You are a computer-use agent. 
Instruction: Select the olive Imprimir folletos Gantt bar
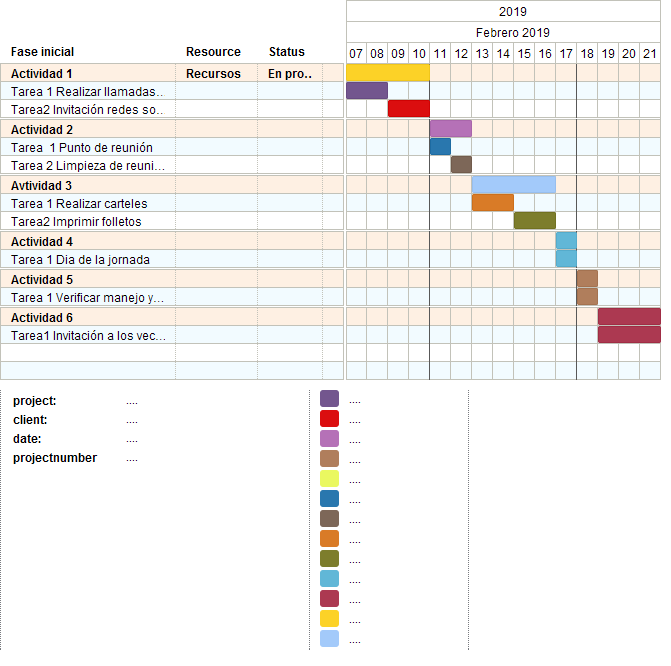pyautogui.click(x=534, y=221)
